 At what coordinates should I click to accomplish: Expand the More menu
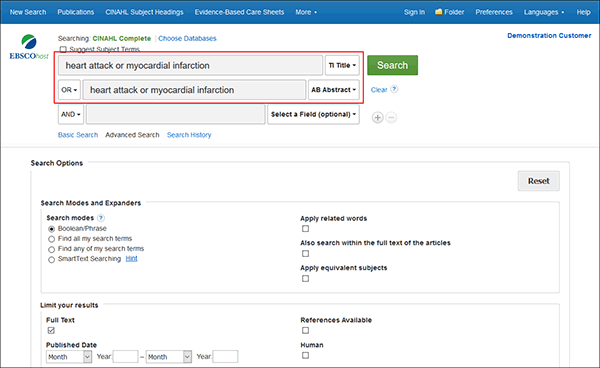coord(306,12)
